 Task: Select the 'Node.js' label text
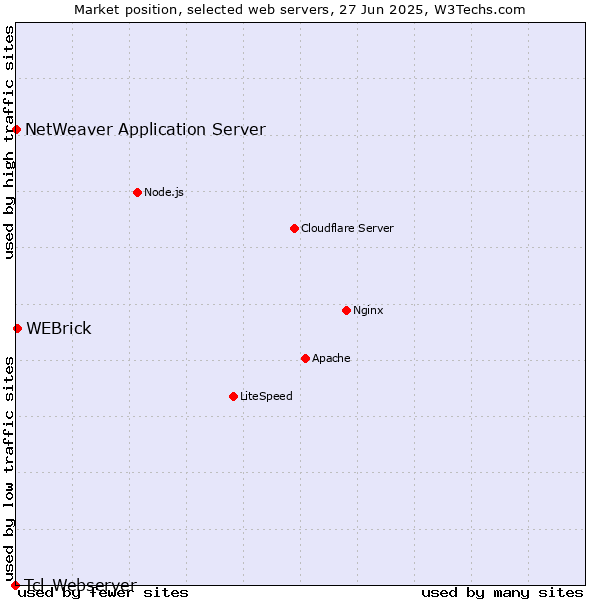(164, 192)
